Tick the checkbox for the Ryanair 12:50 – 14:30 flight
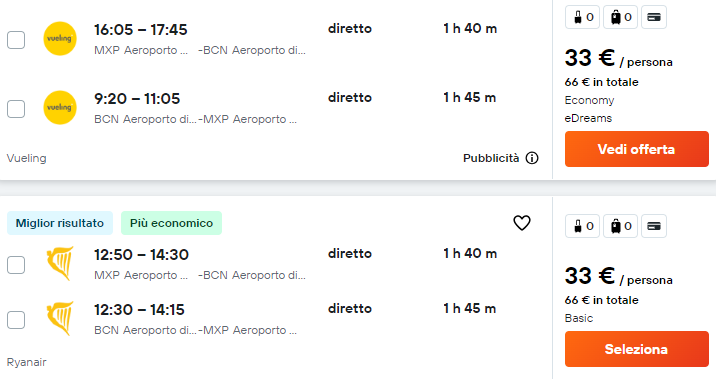 (x=16, y=265)
